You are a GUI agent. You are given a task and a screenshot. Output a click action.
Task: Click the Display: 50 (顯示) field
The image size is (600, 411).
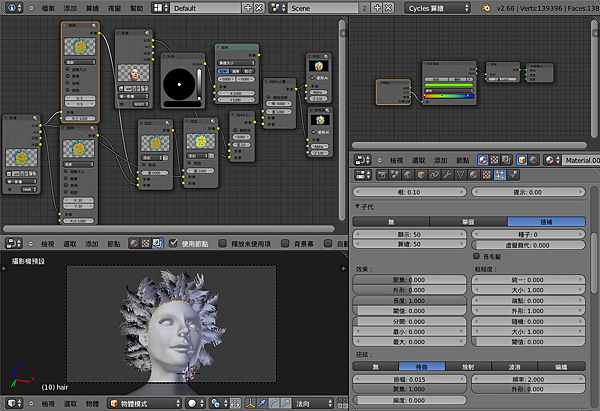(x=409, y=234)
